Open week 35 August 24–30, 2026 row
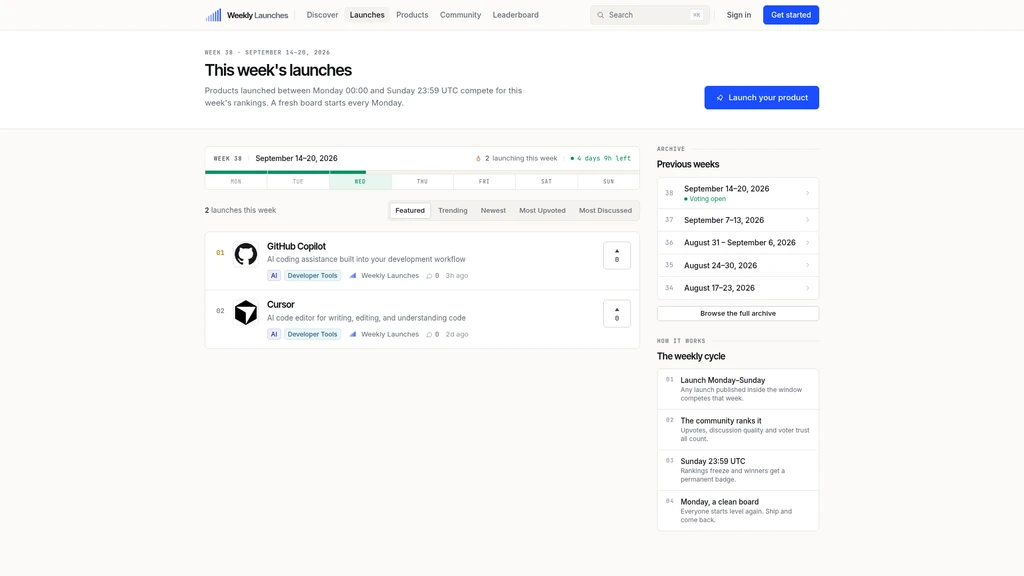 (738, 265)
